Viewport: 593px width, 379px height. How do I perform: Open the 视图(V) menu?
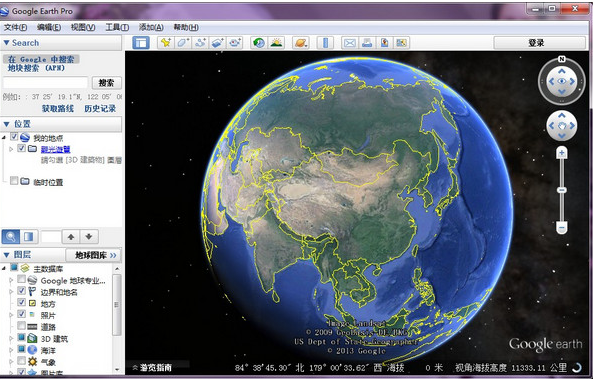[83, 27]
